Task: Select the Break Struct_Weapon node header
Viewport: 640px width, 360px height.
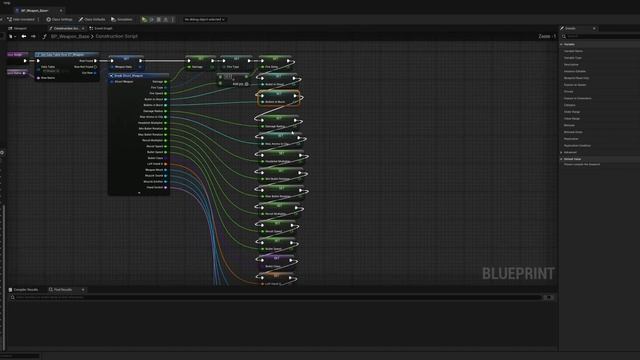Action: [x=139, y=76]
